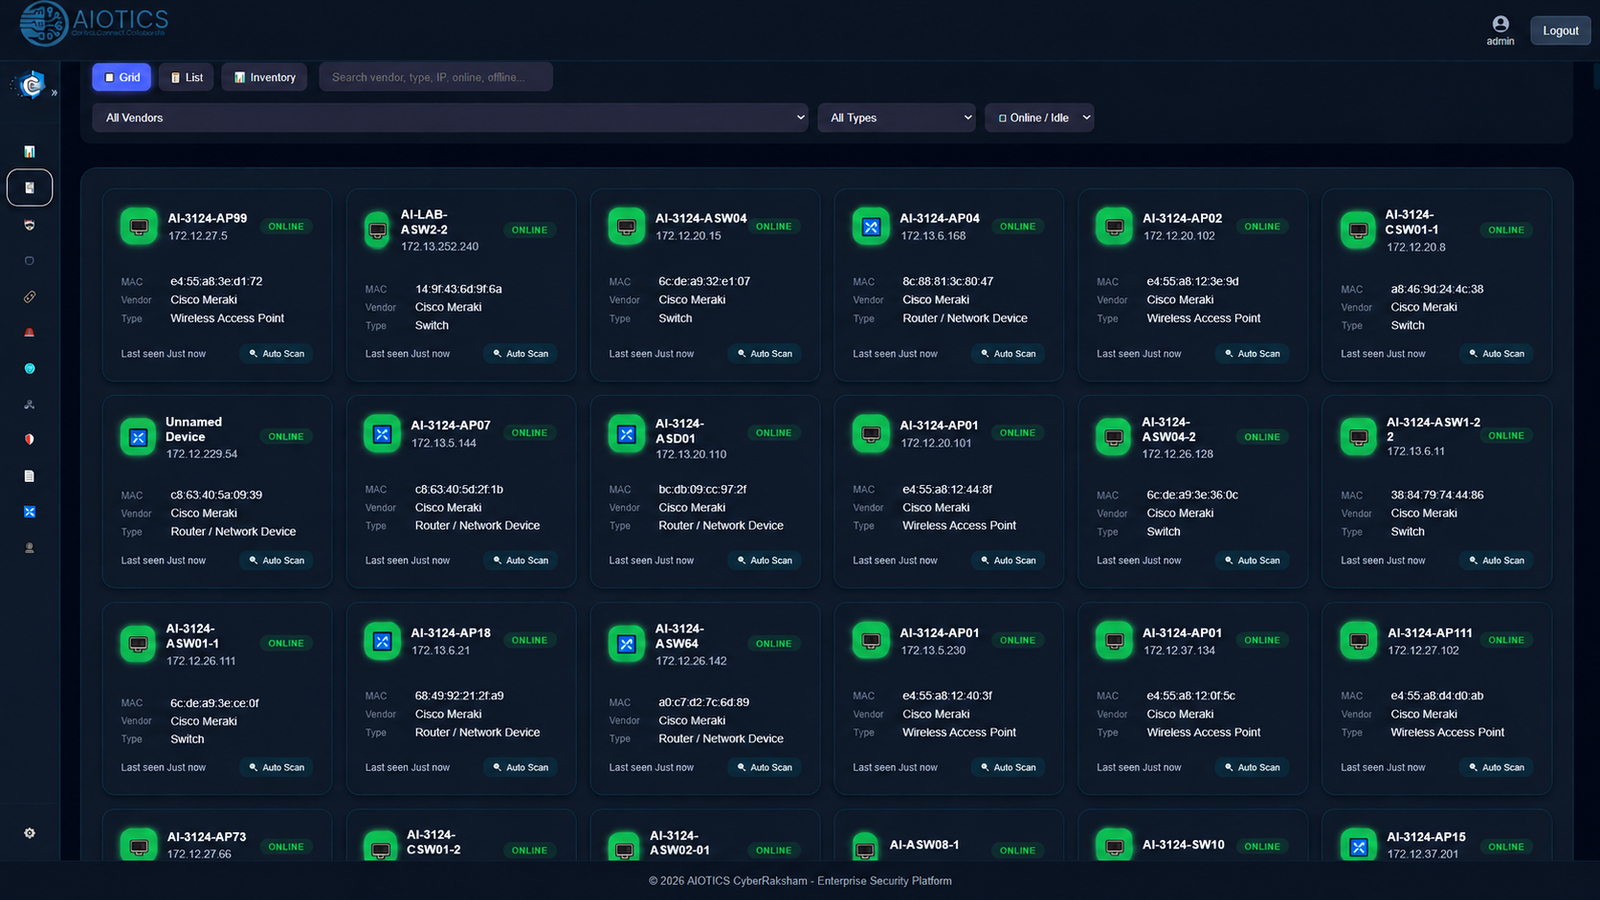
Task: Click the red and white shield sidebar icon
Action: point(29,439)
